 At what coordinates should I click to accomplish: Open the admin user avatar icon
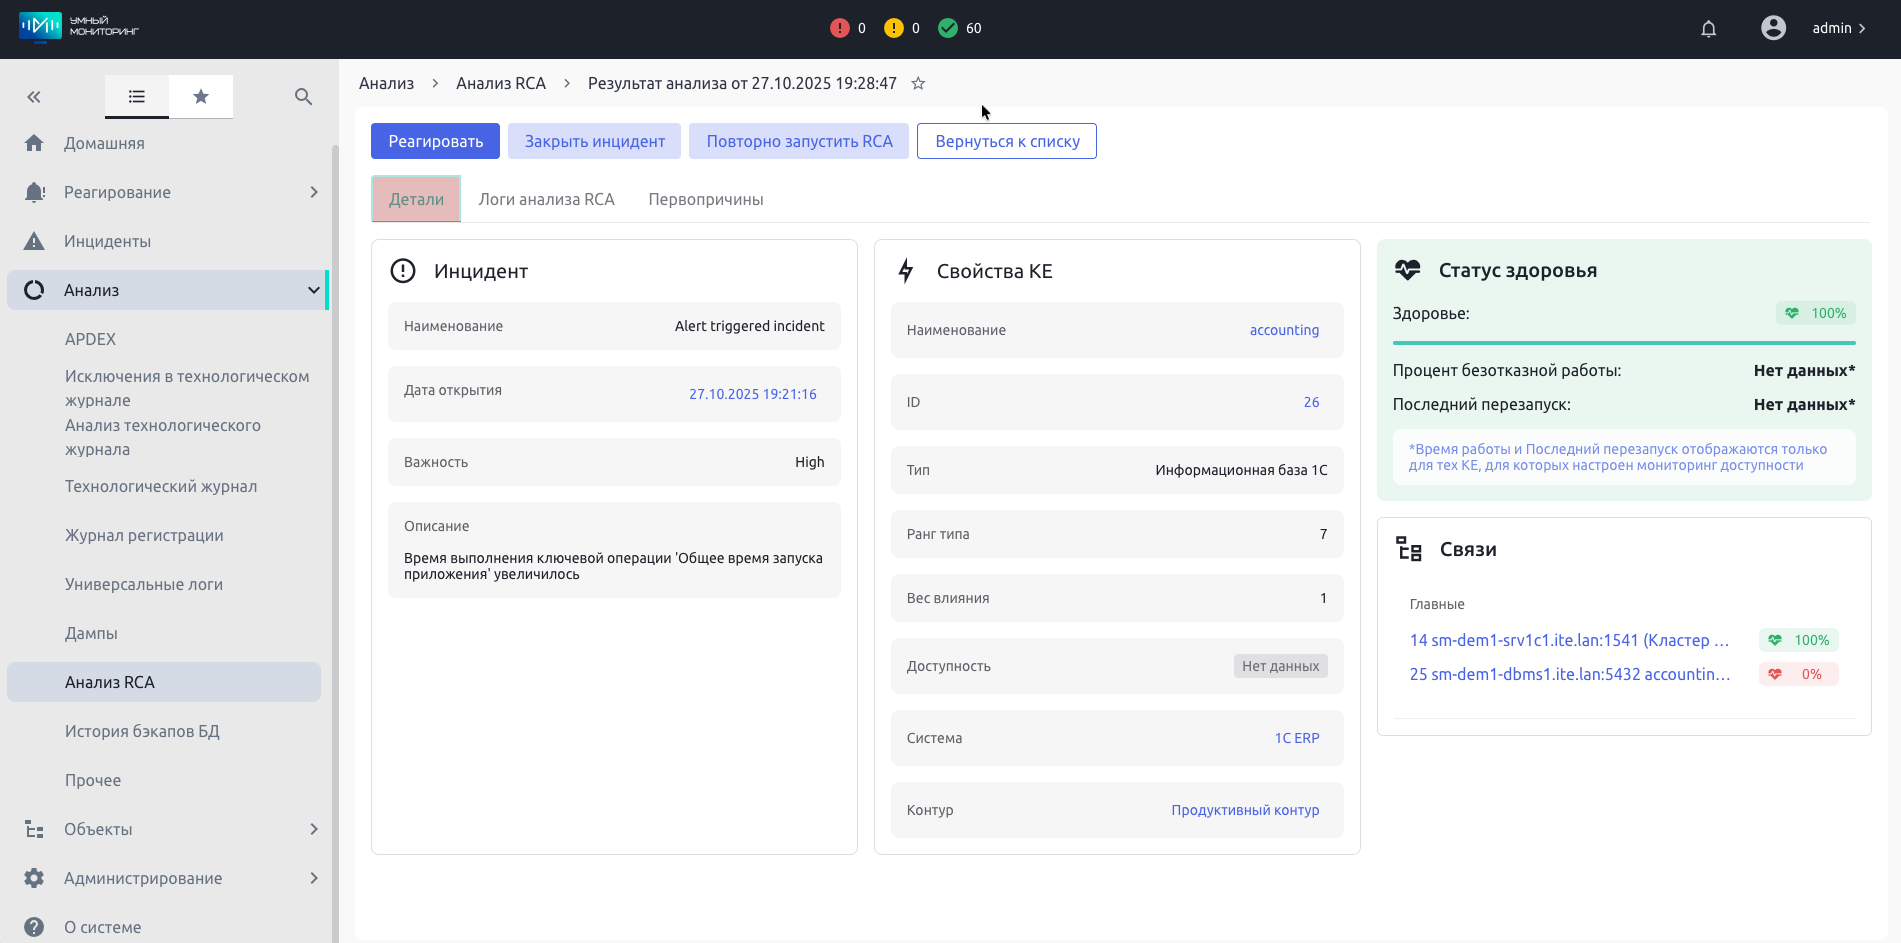1773,28
